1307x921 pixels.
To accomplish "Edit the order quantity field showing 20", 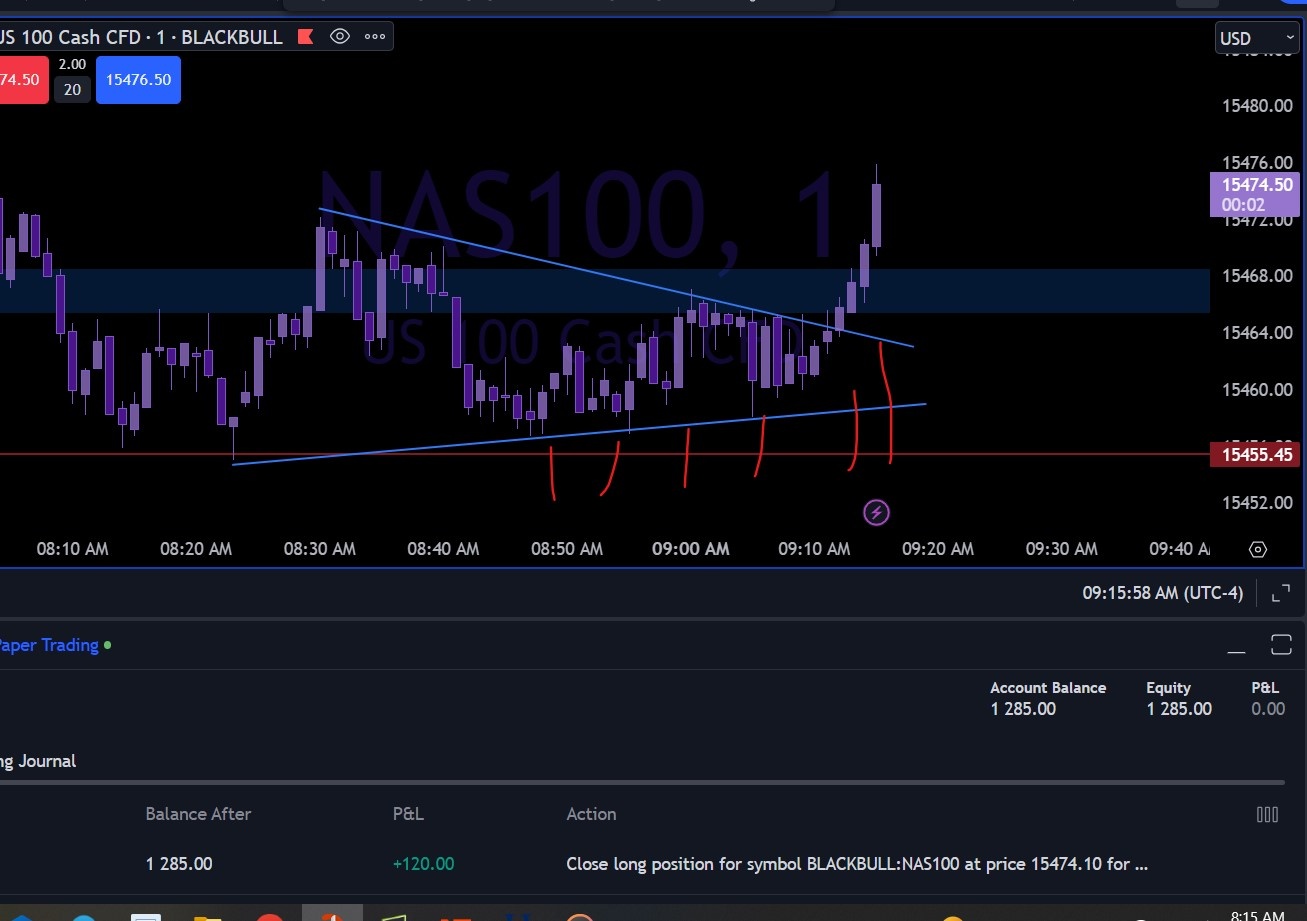I will [x=72, y=90].
